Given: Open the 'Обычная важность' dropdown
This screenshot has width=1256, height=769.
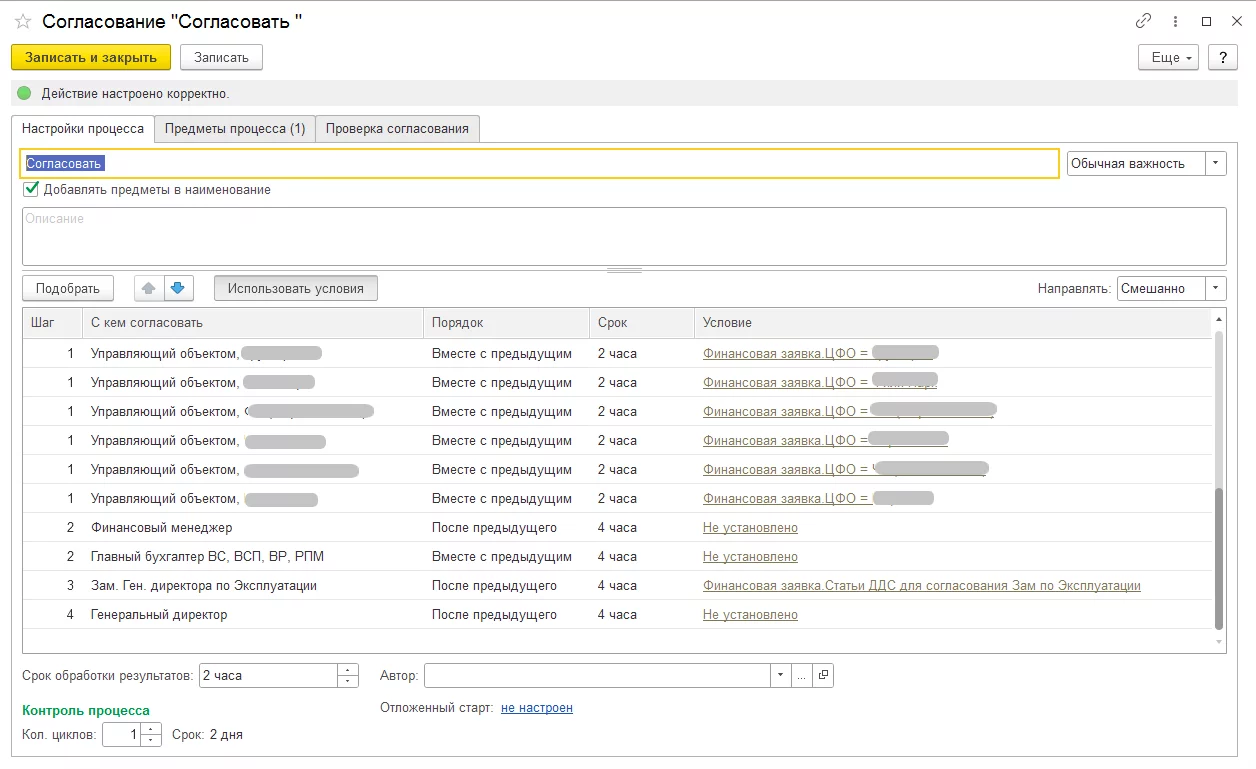Looking at the screenshot, I should pyautogui.click(x=1215, y=163).
